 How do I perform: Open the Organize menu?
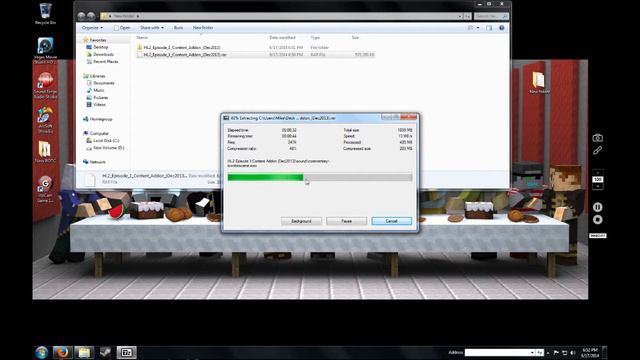(92, 28)
